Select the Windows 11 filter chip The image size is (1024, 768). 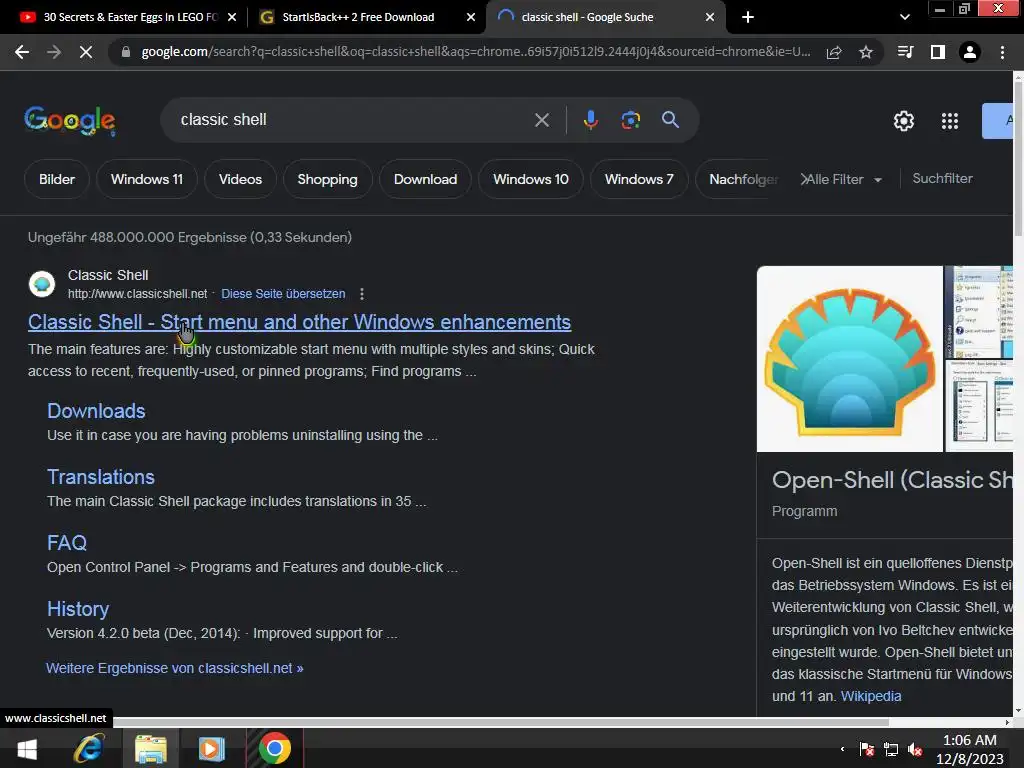tap(147, 179)
